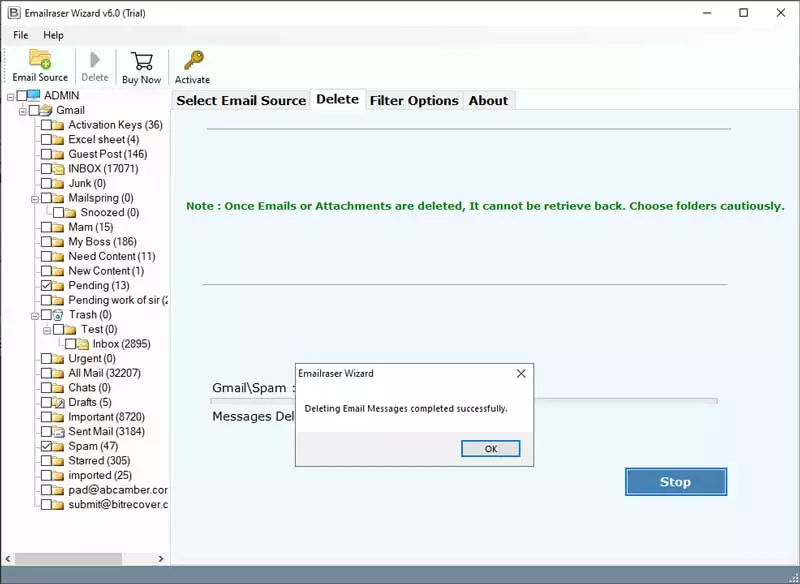Click the Chats folder icon
This screenshot has height=584, width=800.
[58, 388]
